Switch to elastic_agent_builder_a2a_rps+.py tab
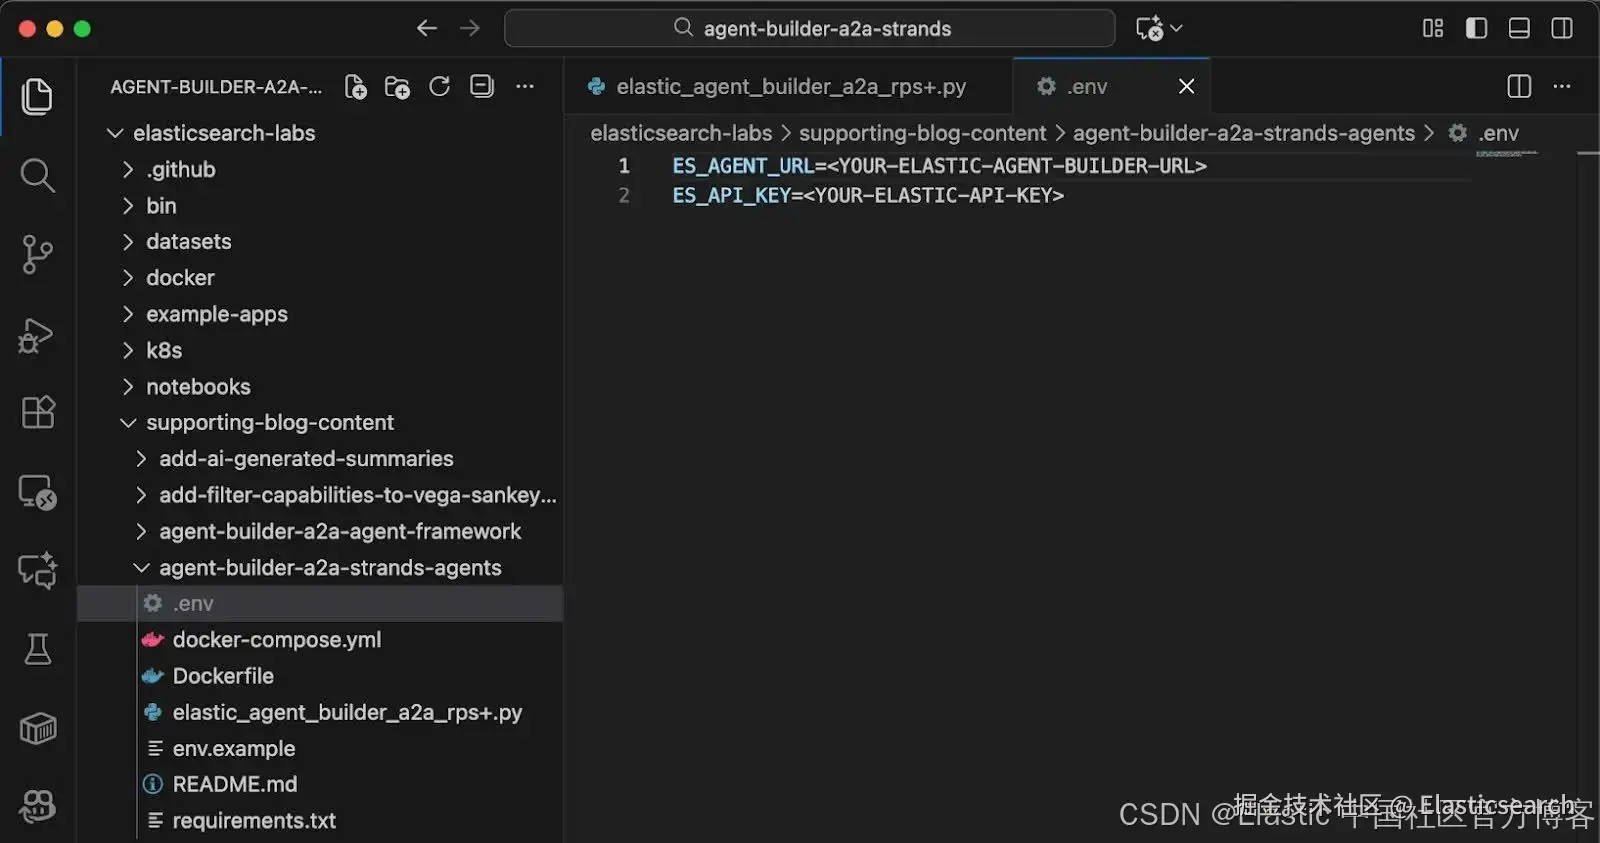This screenshot has height=843, width=1600. (790, 87)
